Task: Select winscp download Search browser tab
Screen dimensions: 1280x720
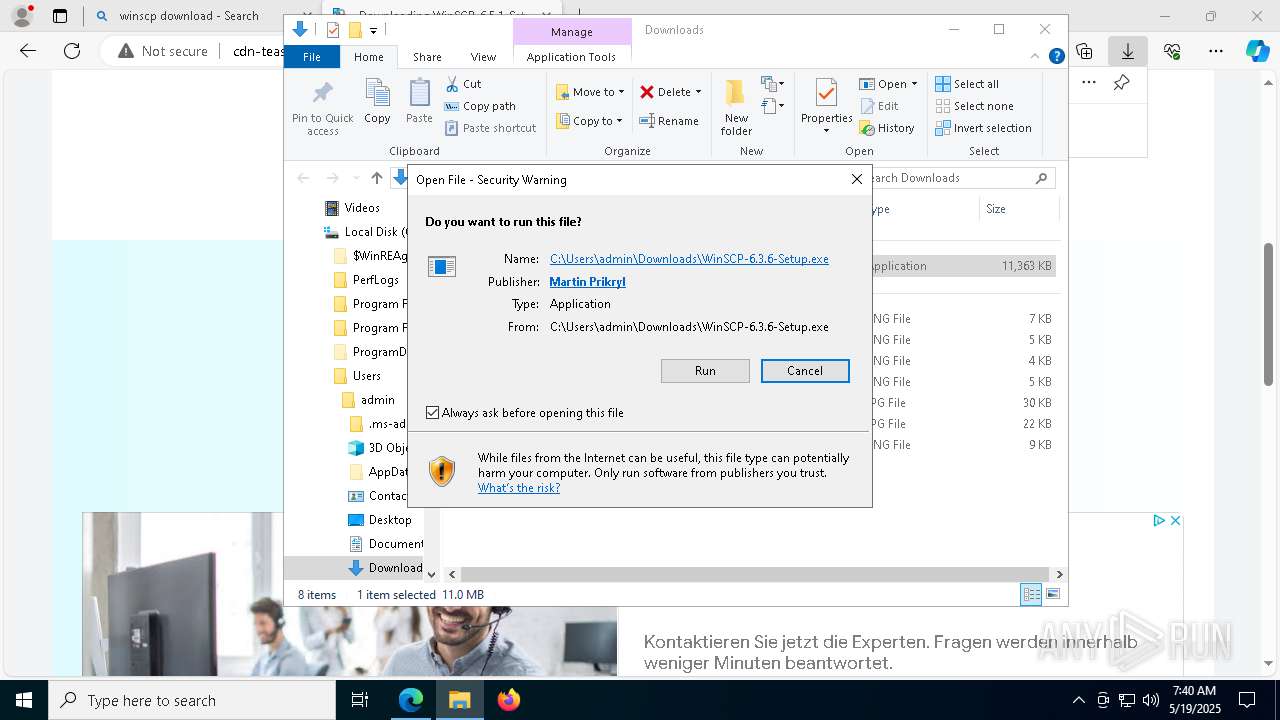Action: [188, 16]
